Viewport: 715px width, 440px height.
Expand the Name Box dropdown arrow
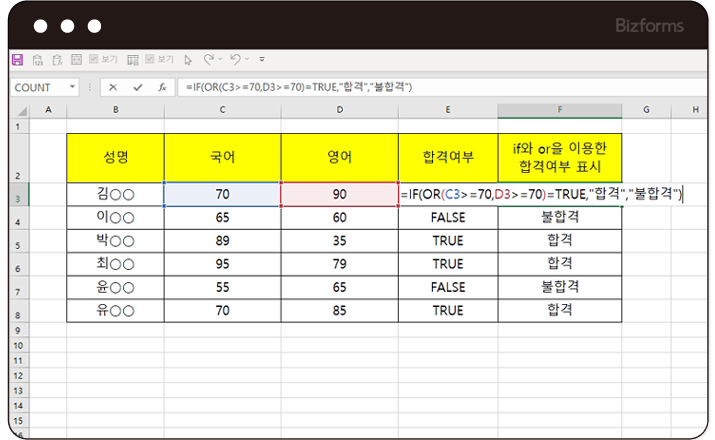click(72, 87)
